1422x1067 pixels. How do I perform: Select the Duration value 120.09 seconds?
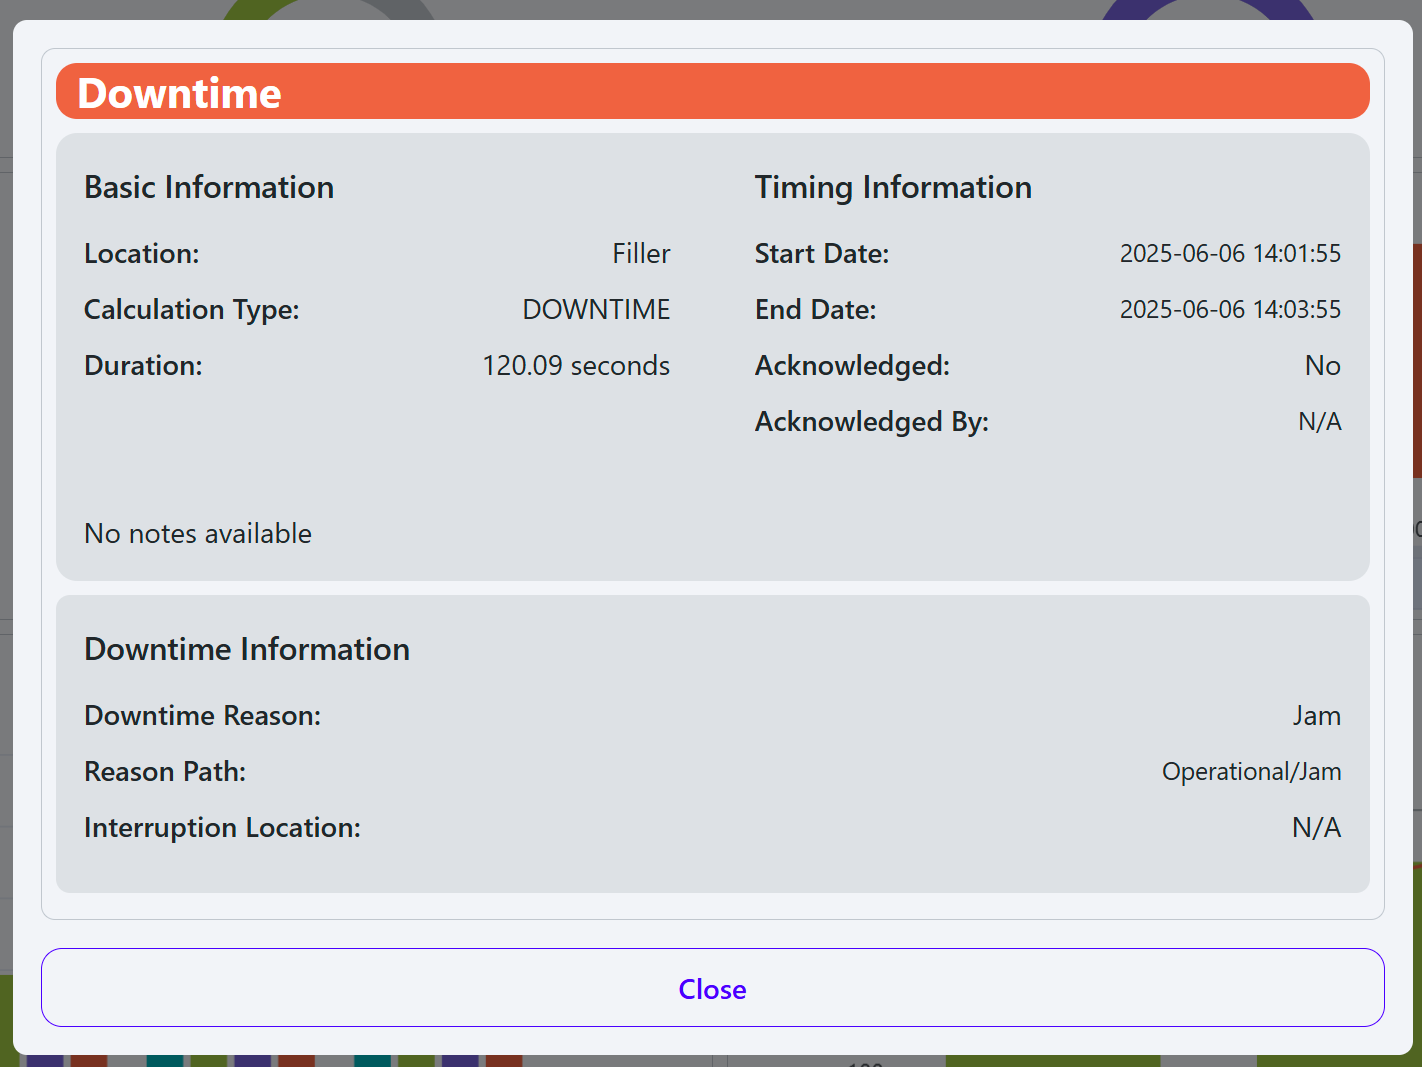(576, 366)
